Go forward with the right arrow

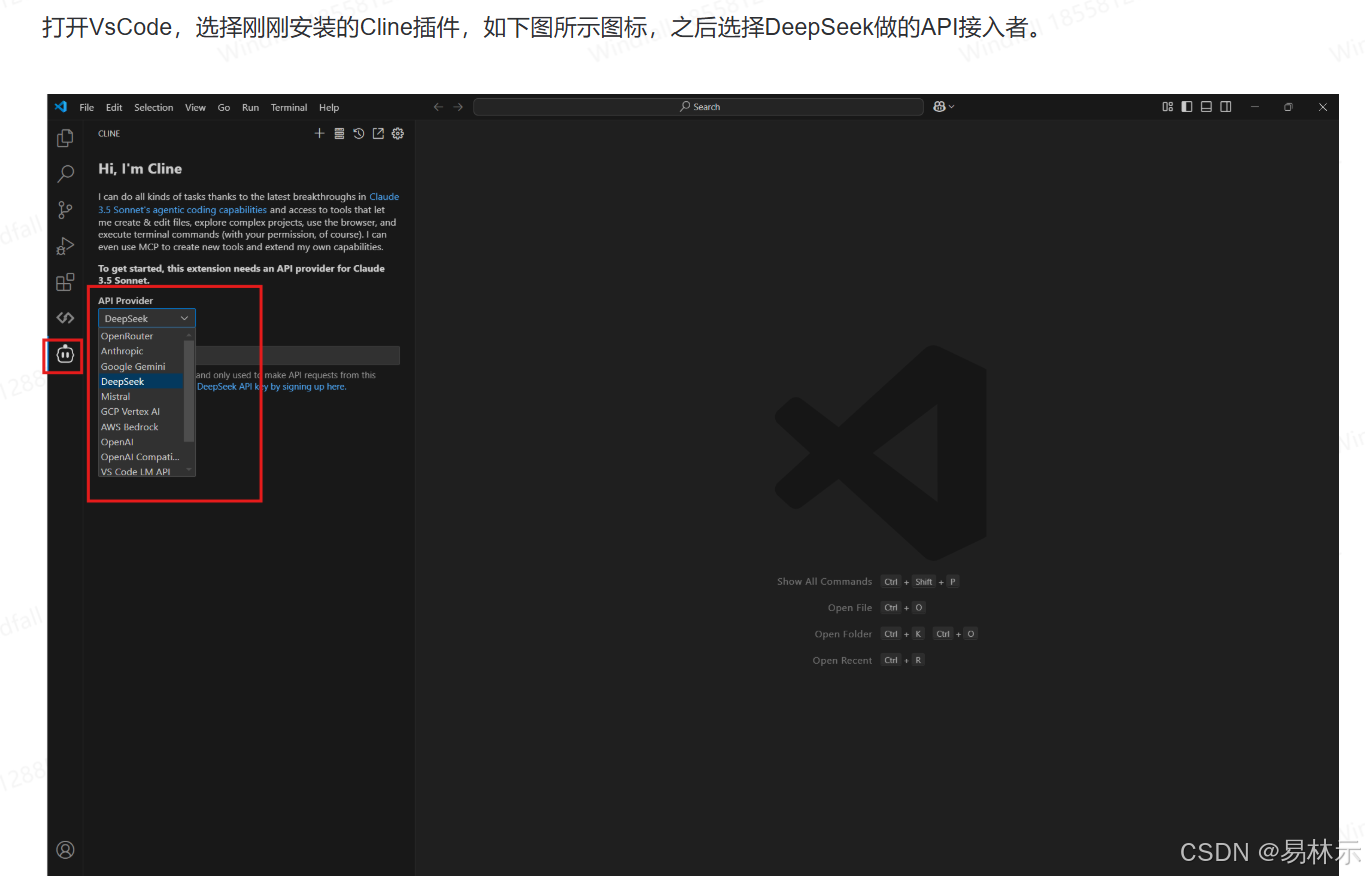pos(458,107)
